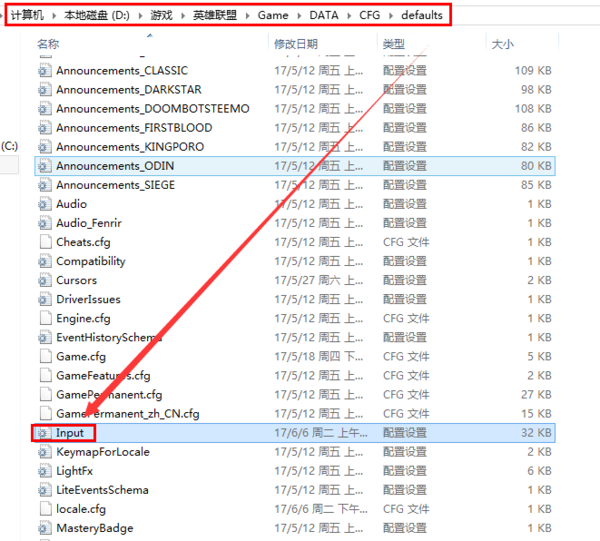600x541 pixels.
Task: Click the 109 KB size value
Action: 533,71
